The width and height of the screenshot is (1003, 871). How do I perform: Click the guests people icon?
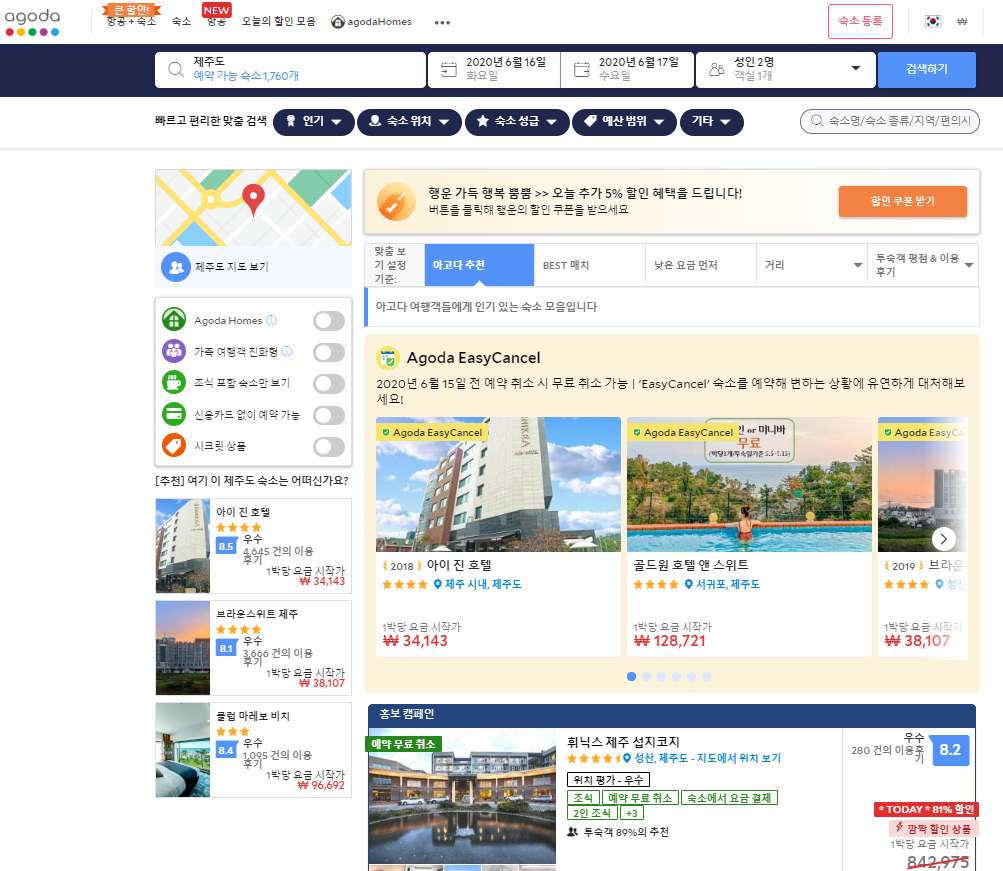tap(717, 69)
